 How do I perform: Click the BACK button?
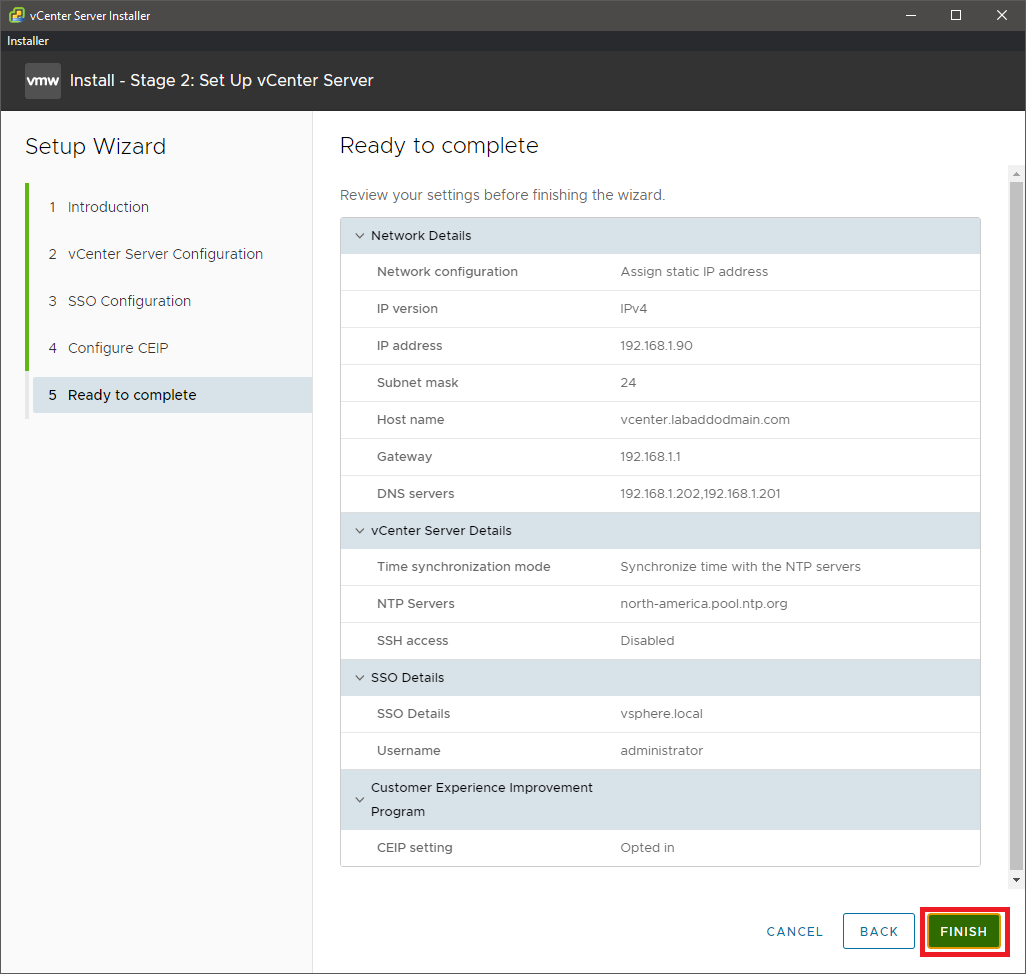[878, 931]
